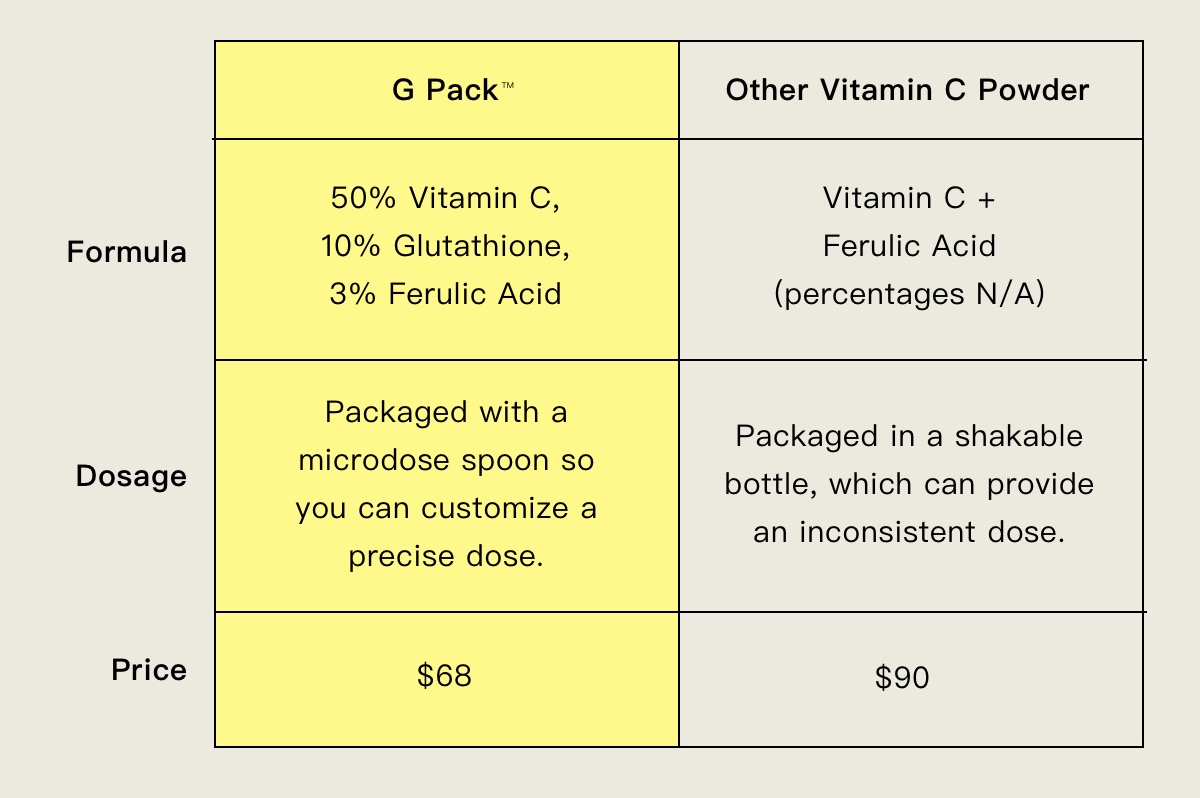Click 'Ferulic Acid' in the right column
The image size is (1200, 798).
click(x=909, y=246)
